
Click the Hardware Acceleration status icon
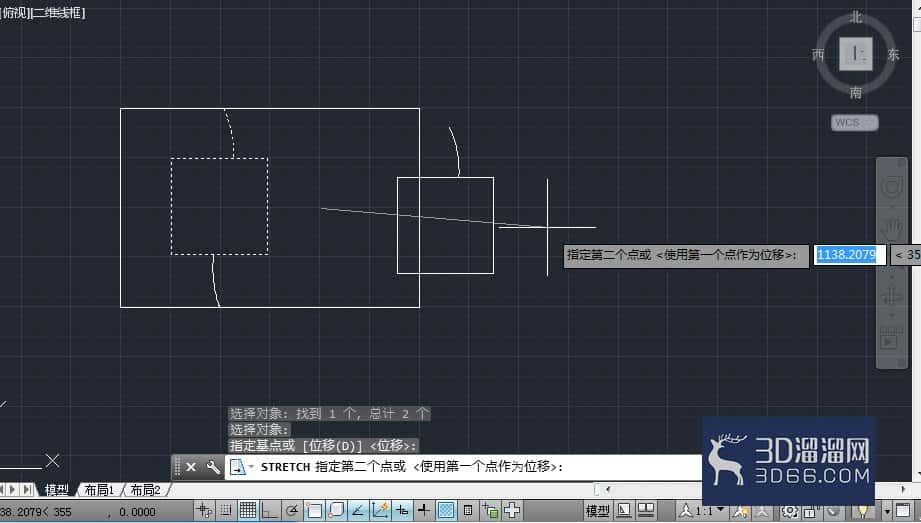pos(833,511)
